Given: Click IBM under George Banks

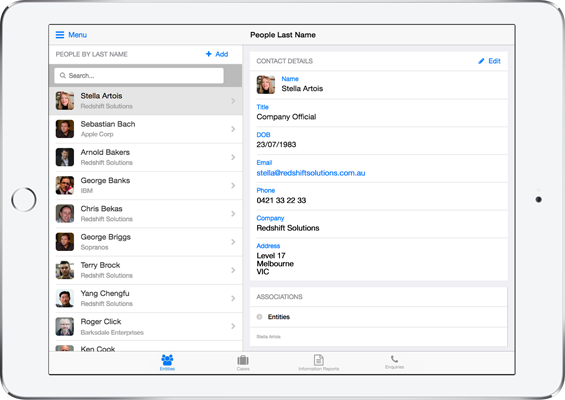Looking at the screenshot, I should click(86, 191).
